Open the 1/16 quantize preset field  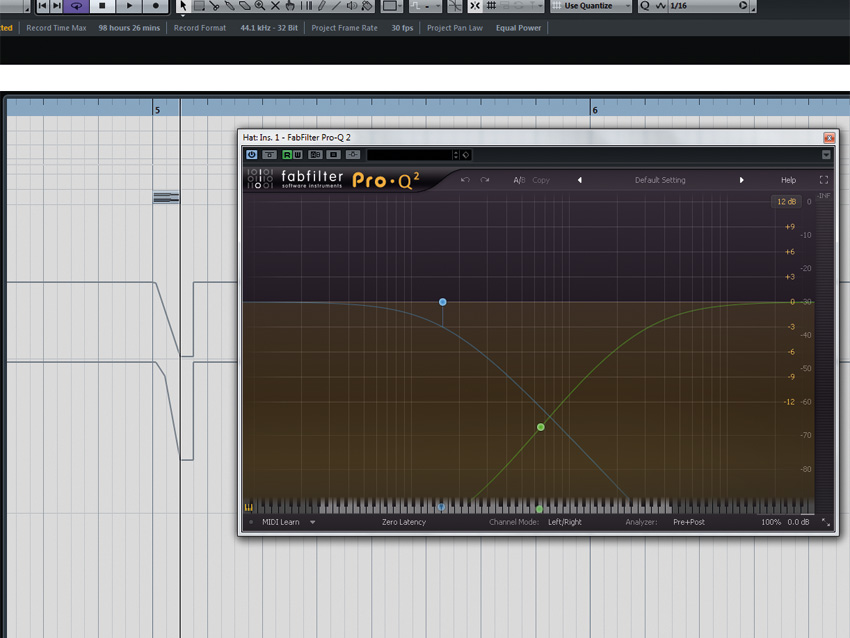point(703,6)
